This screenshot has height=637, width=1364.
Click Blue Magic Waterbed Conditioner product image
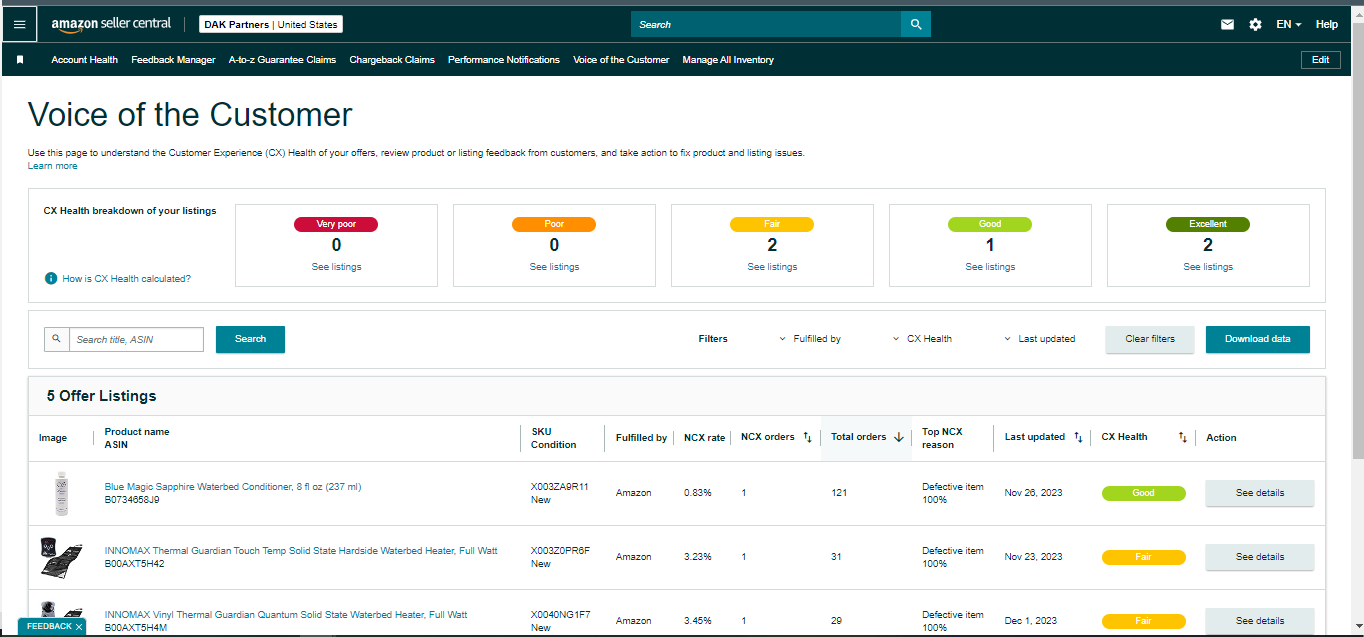pos(61,493)
